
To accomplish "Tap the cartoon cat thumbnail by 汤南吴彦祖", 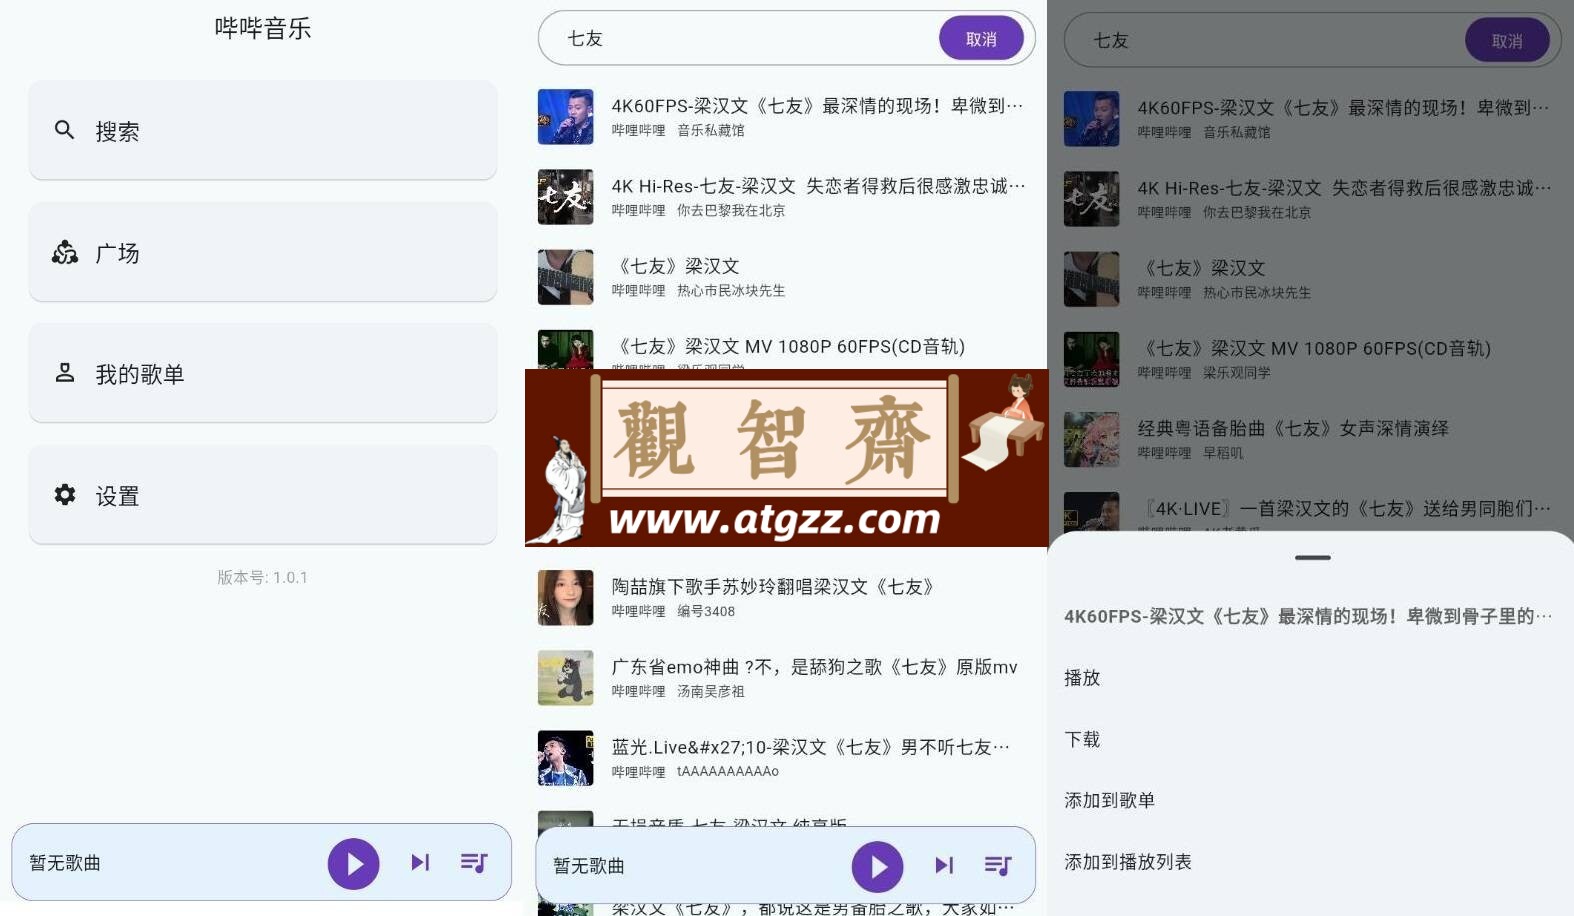I will tap(566, 678).
